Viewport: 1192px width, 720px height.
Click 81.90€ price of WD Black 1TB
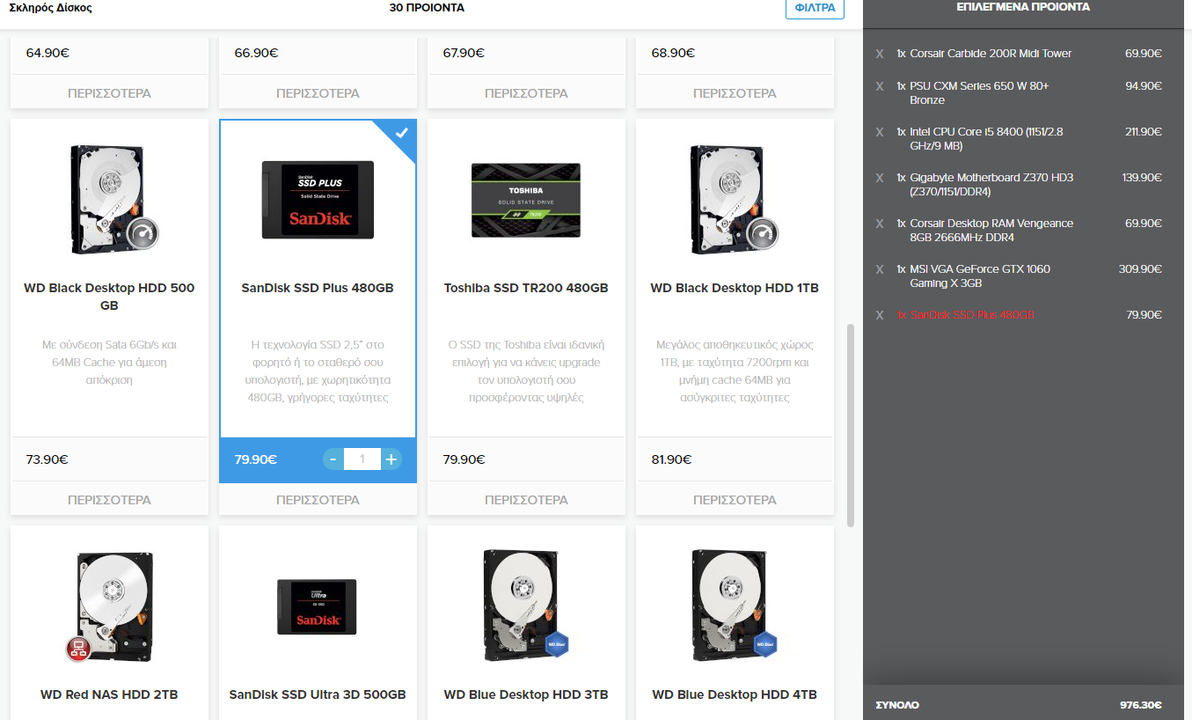672,459
